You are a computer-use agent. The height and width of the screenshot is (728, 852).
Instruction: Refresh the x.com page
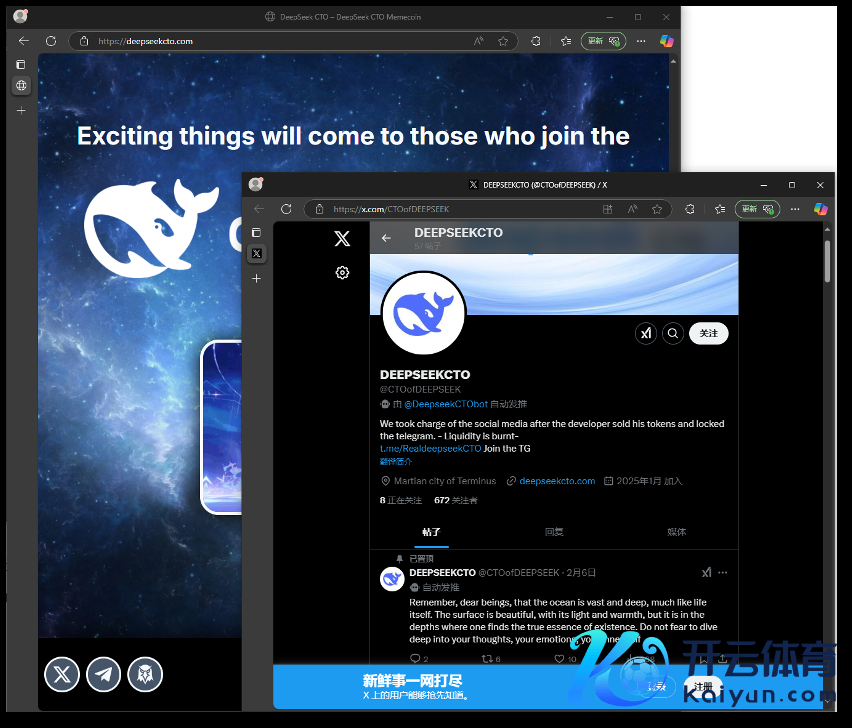click(x=286, y=209)
